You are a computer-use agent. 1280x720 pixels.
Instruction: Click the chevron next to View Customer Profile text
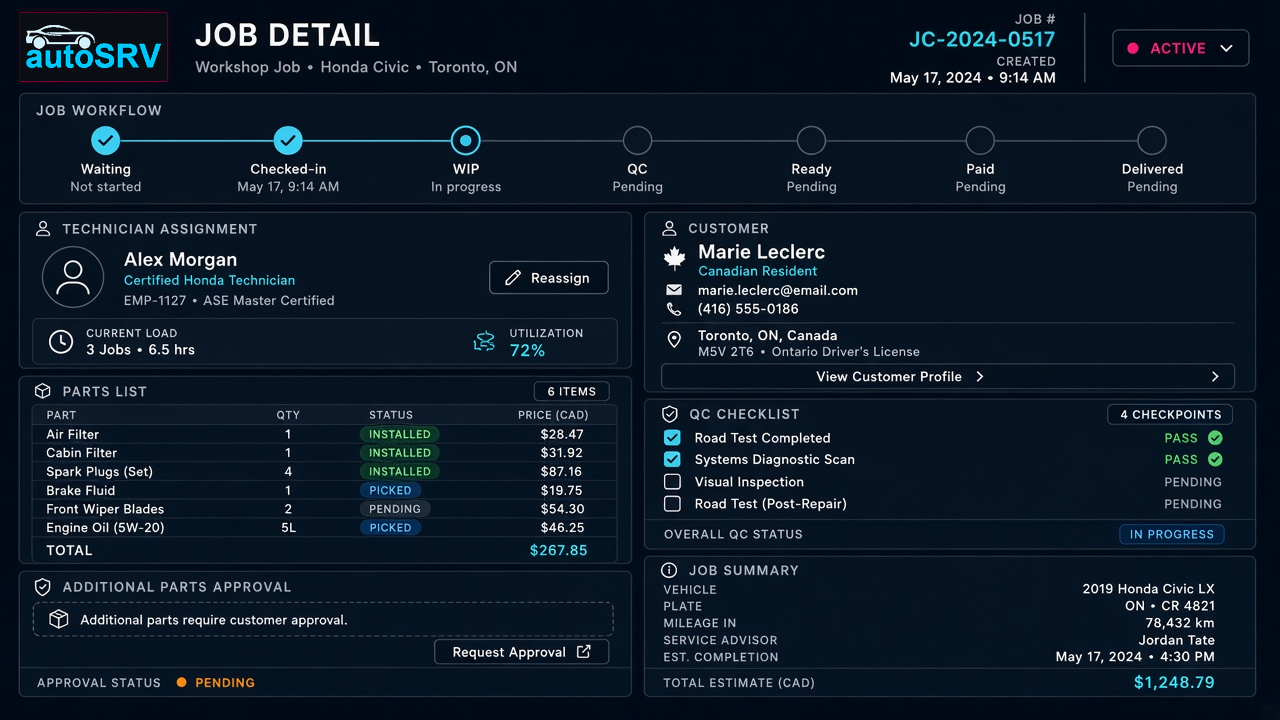click(x=980, y=377)
